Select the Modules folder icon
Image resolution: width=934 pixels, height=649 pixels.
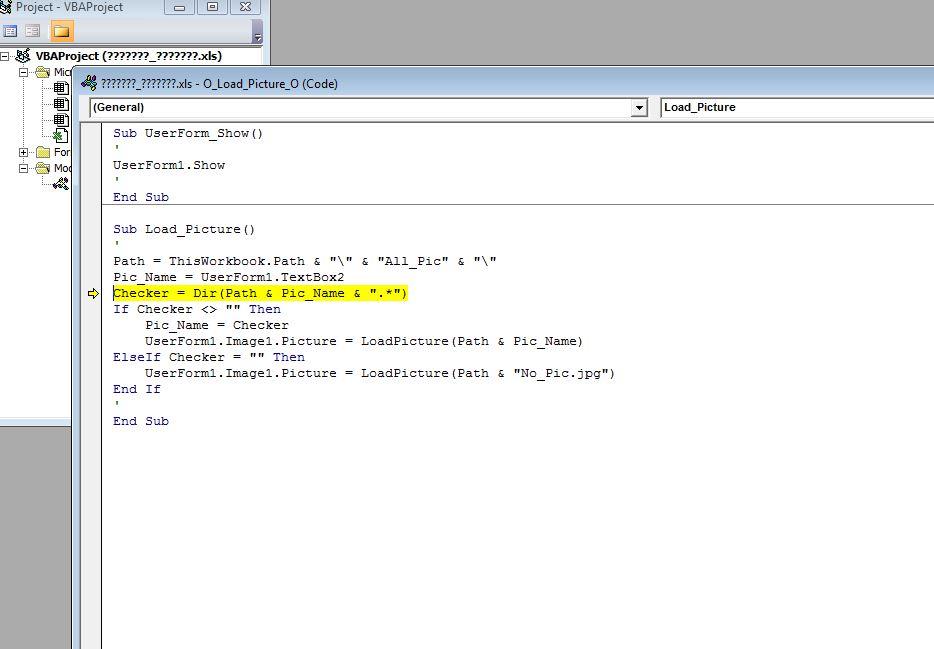[43, 169]
